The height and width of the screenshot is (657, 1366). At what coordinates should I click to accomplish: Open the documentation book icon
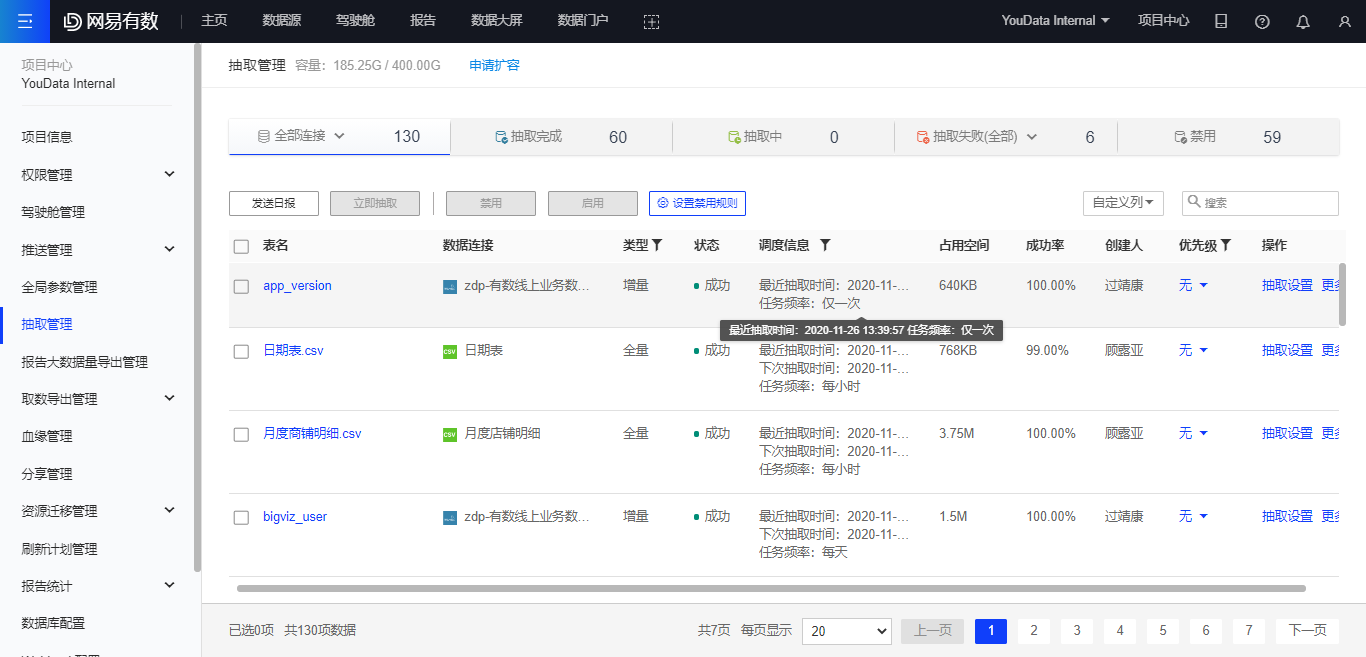1221,21
